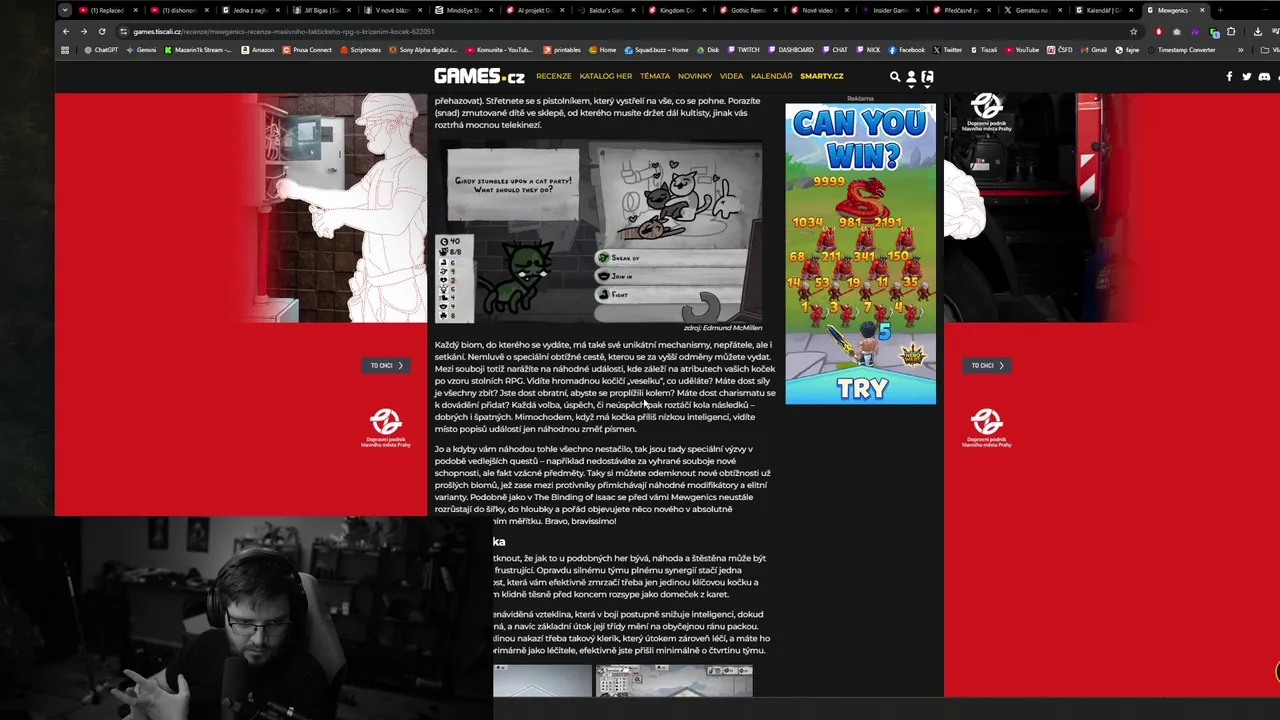Go back with browser back arrow
1280x720 pixels.
click(x=66, y=31)
